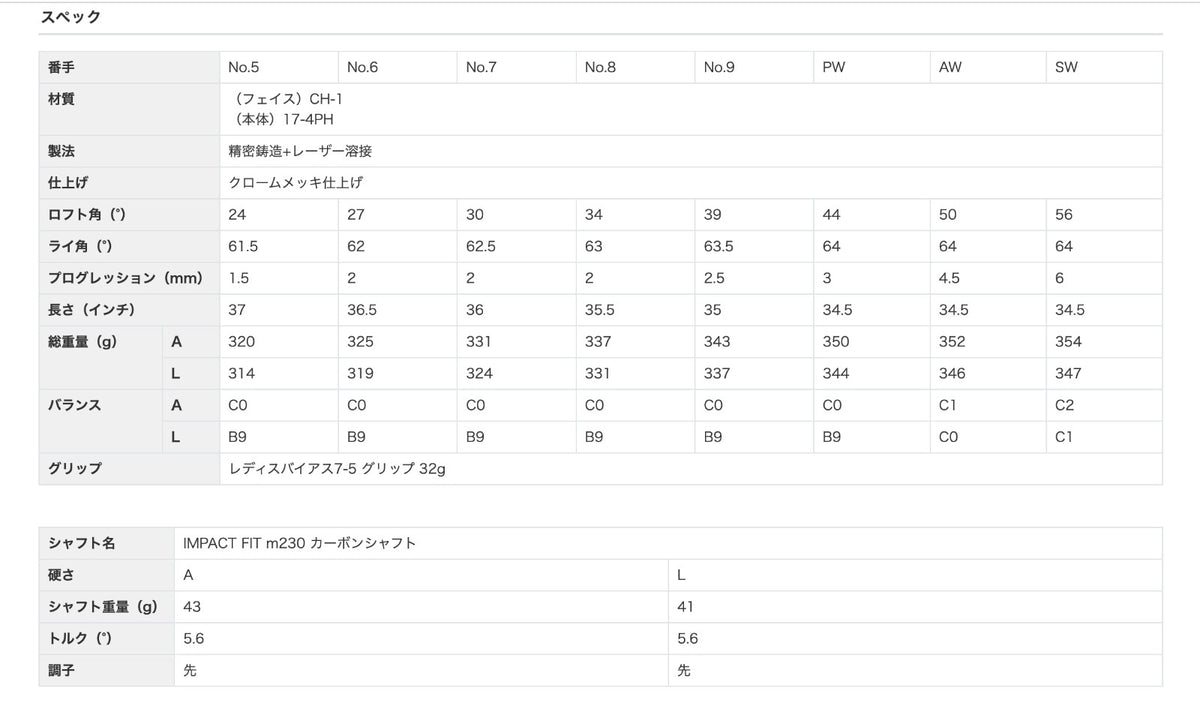
Task: Click the 調子 row label
Action: click(62, 670)
